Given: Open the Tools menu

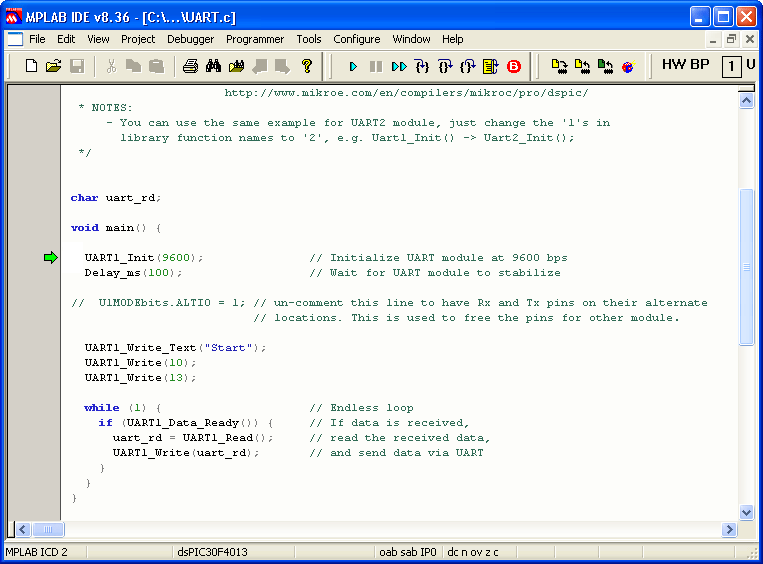Looking at the screenshot, I should 309,39.
